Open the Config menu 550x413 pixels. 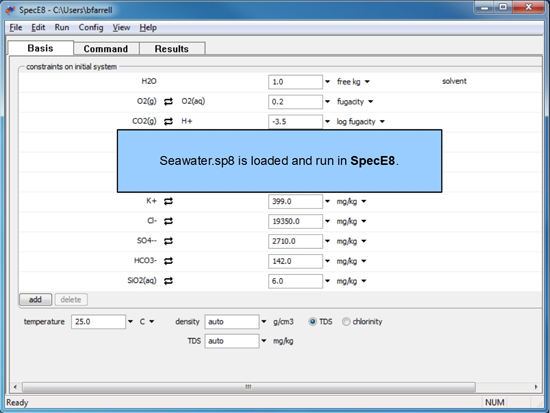91,27
